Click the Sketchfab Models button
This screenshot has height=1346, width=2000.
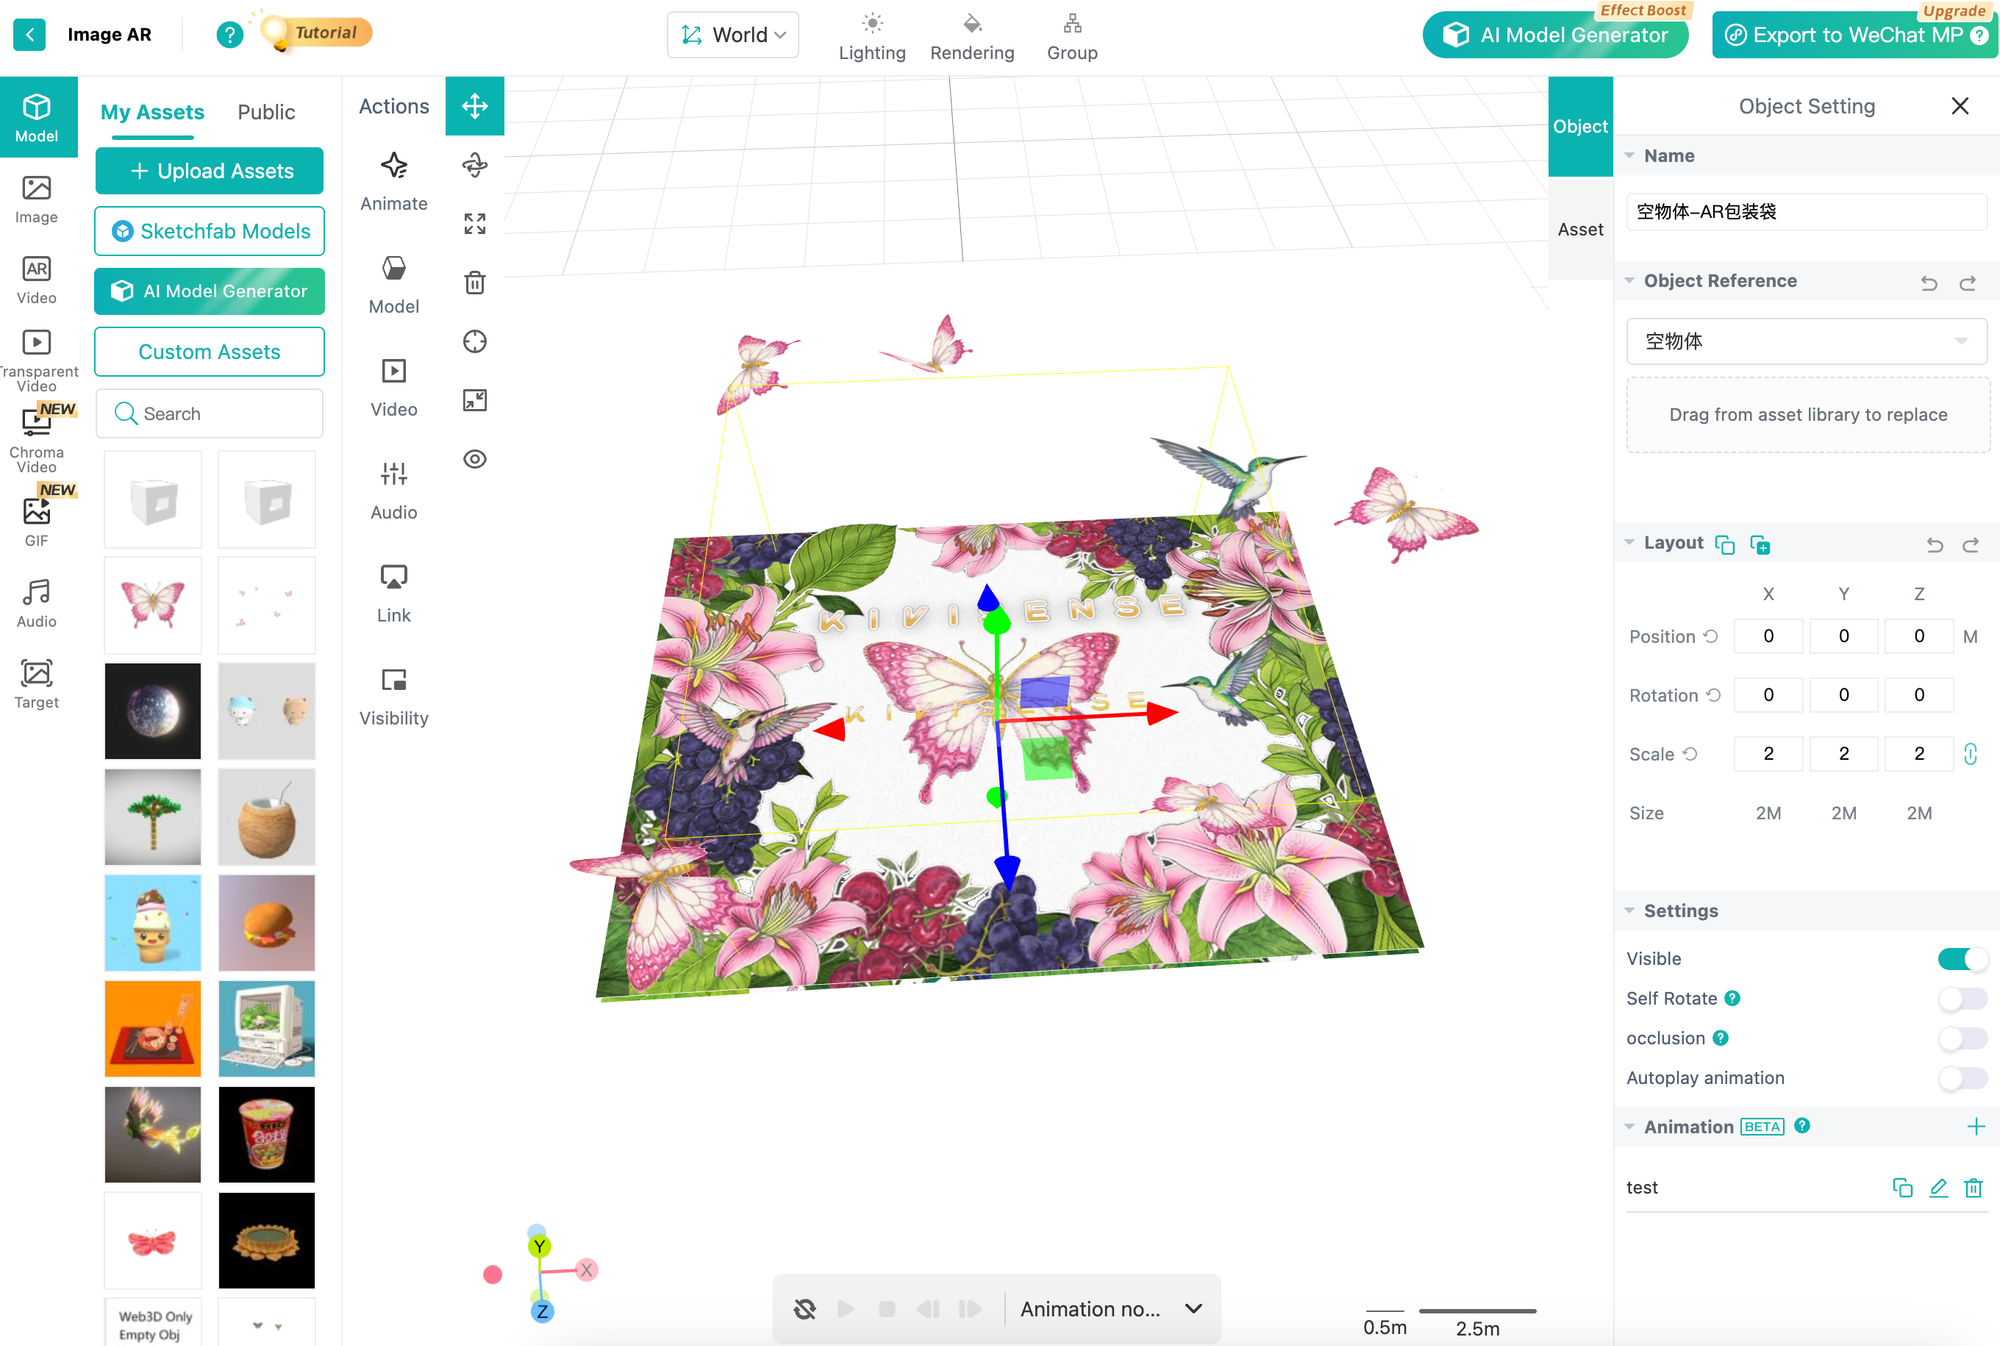pyautogui.click(x=209, y=231)
